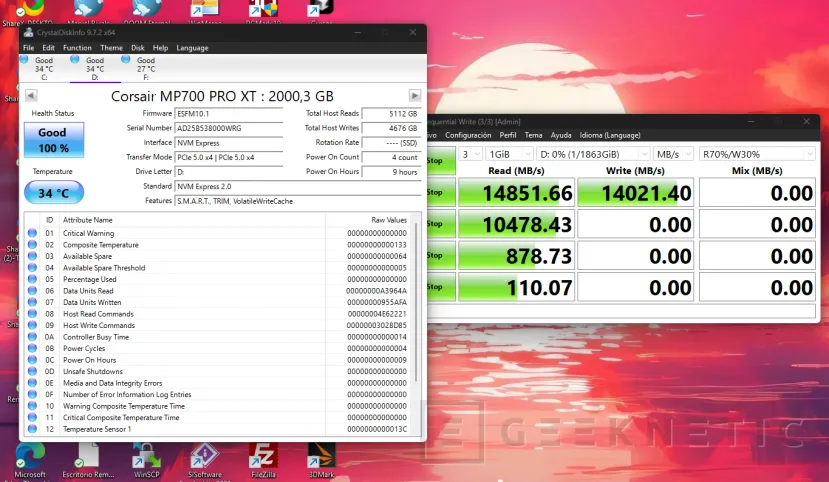Screen dimensions: 829x482
Task: Click Stop button beside 10478.43 result
Action: tap(441, 224)
